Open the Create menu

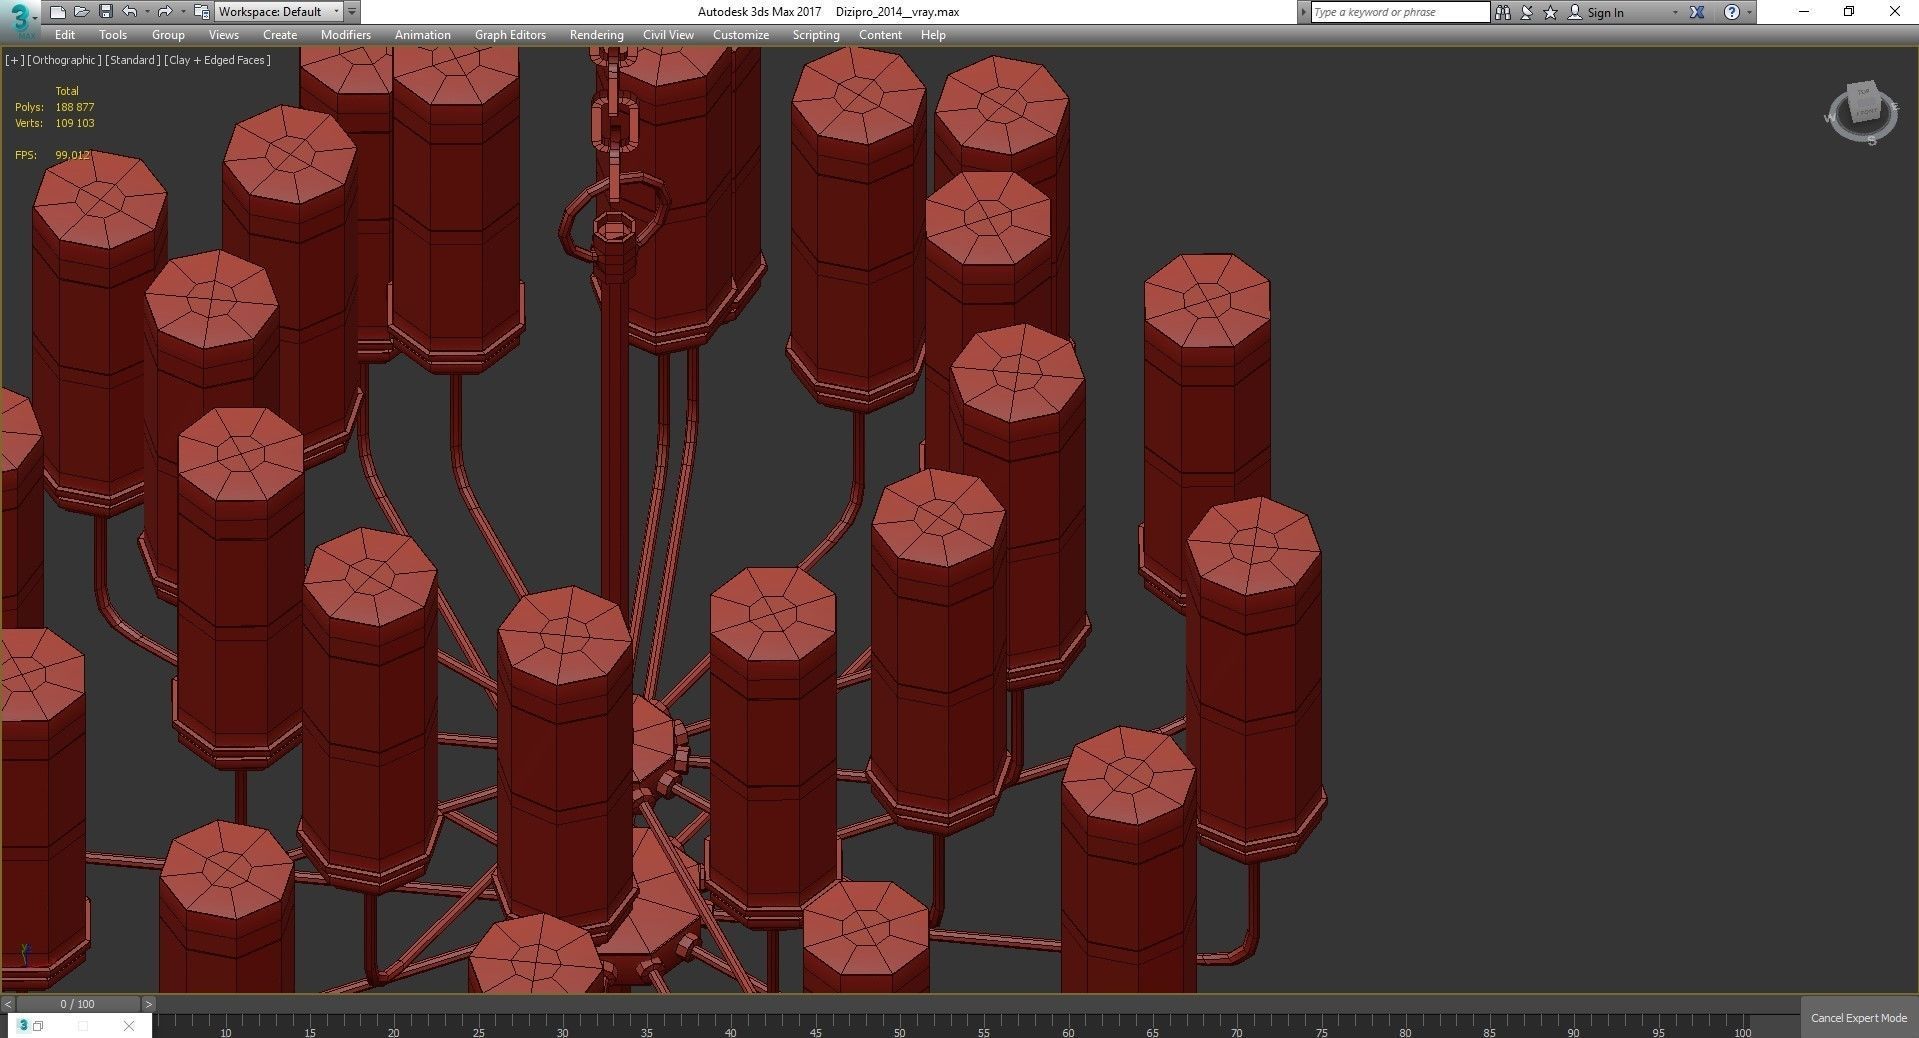pos(280,35)
